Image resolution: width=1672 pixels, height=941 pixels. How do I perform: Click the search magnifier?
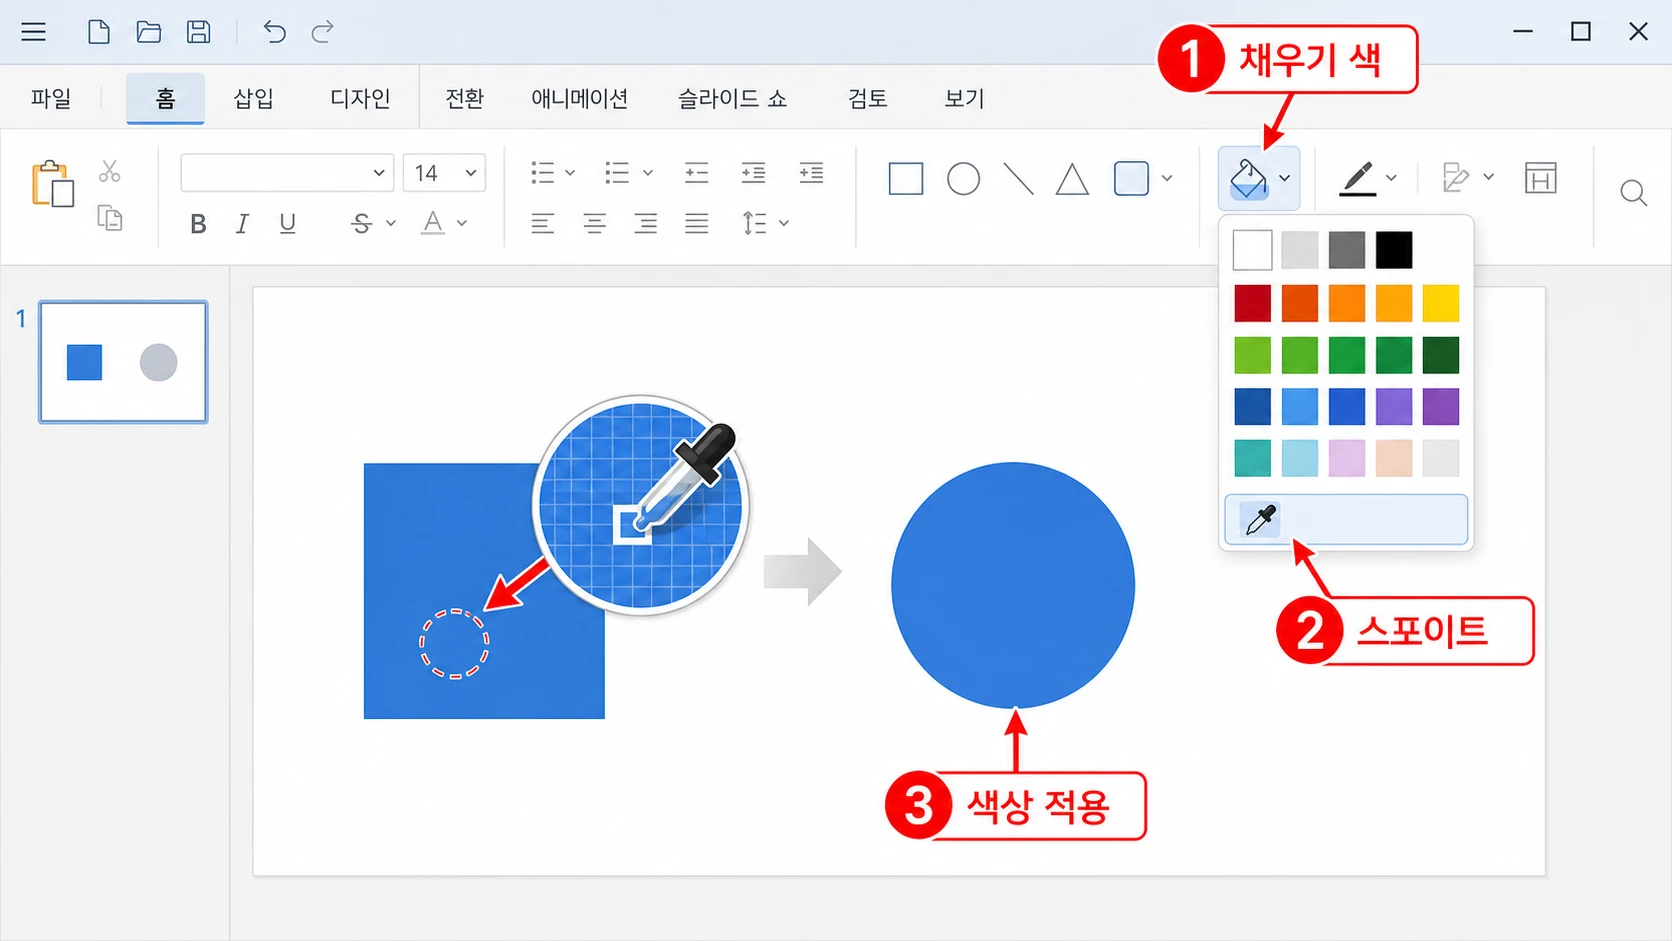(x=1634, y=193)
